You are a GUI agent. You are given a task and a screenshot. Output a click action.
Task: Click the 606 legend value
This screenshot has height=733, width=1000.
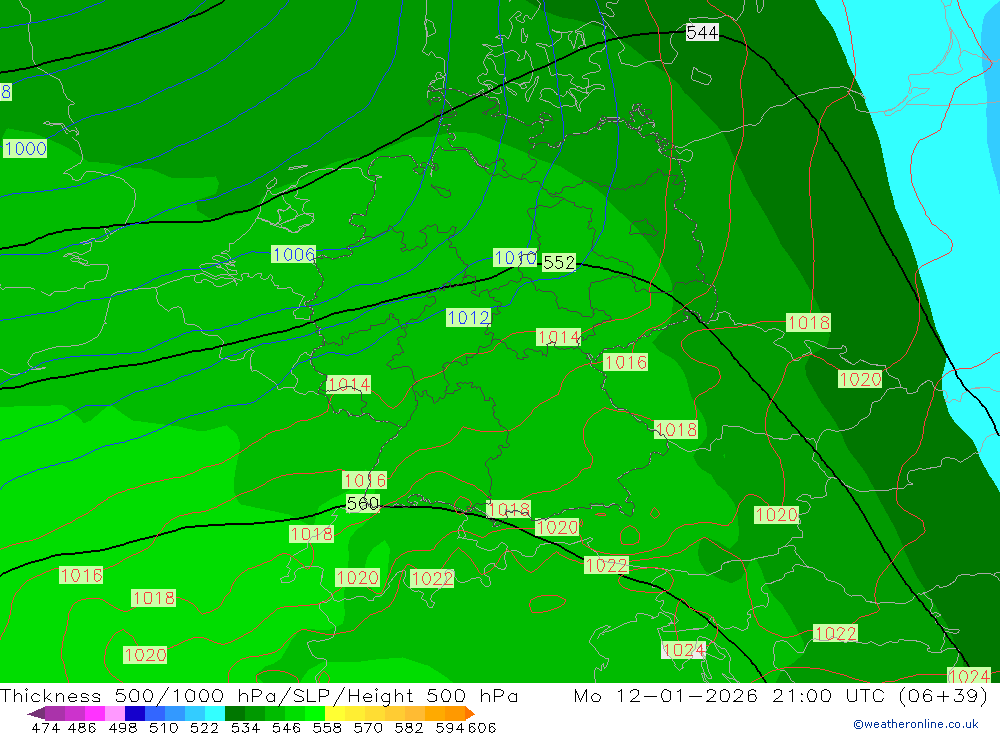[x=482, y=727]
